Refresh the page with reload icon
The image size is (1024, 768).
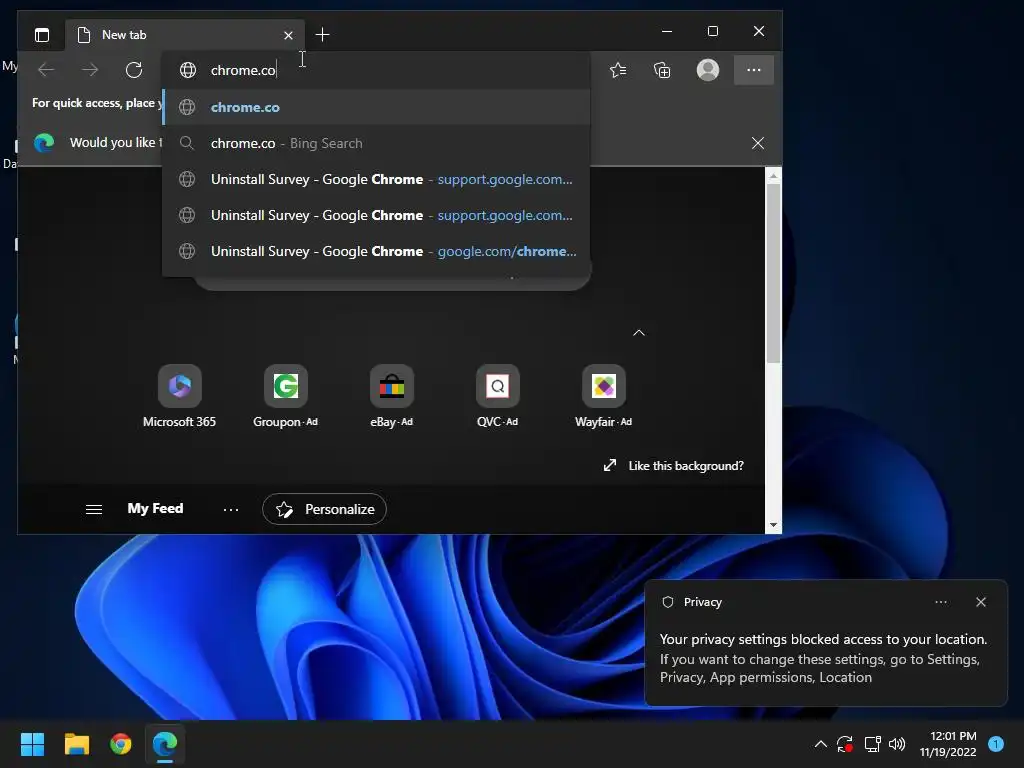134,70
